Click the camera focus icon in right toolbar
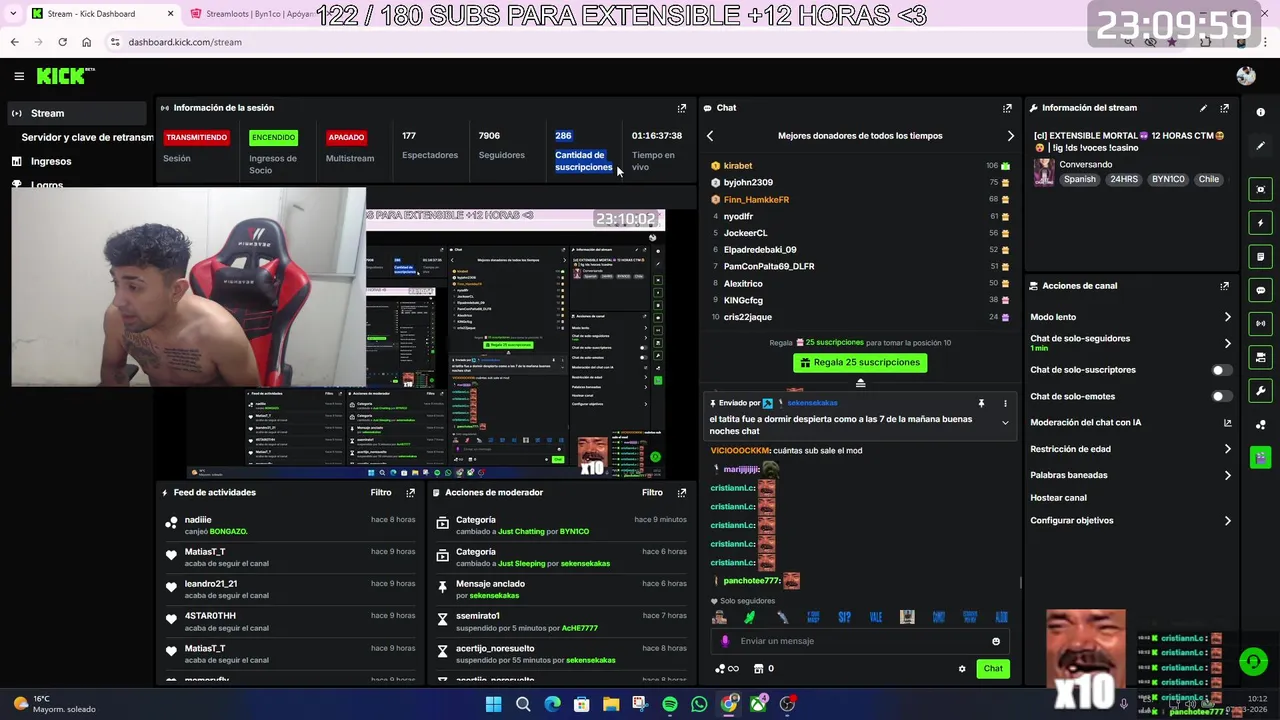Image resolution: width=1280 pixels, height=720 pixels. [1260, 189]
